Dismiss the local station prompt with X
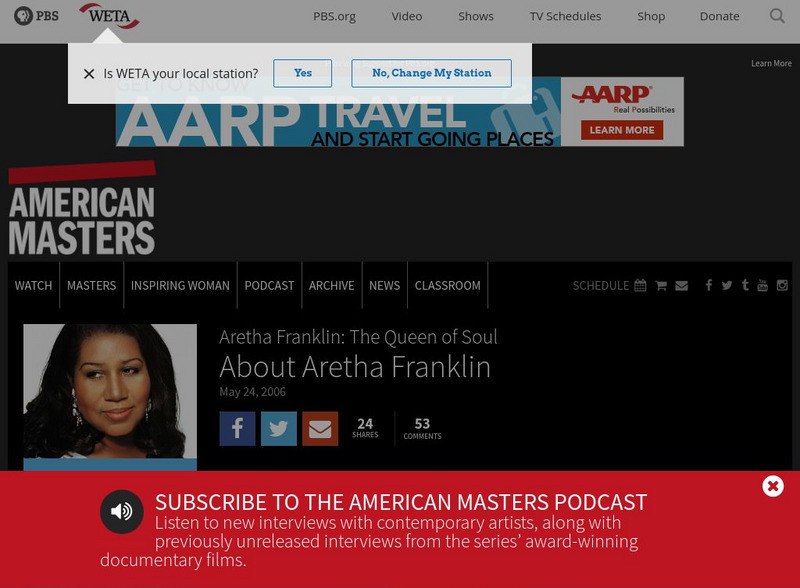This screenshot has height=588, width=800. click(89, 74)
